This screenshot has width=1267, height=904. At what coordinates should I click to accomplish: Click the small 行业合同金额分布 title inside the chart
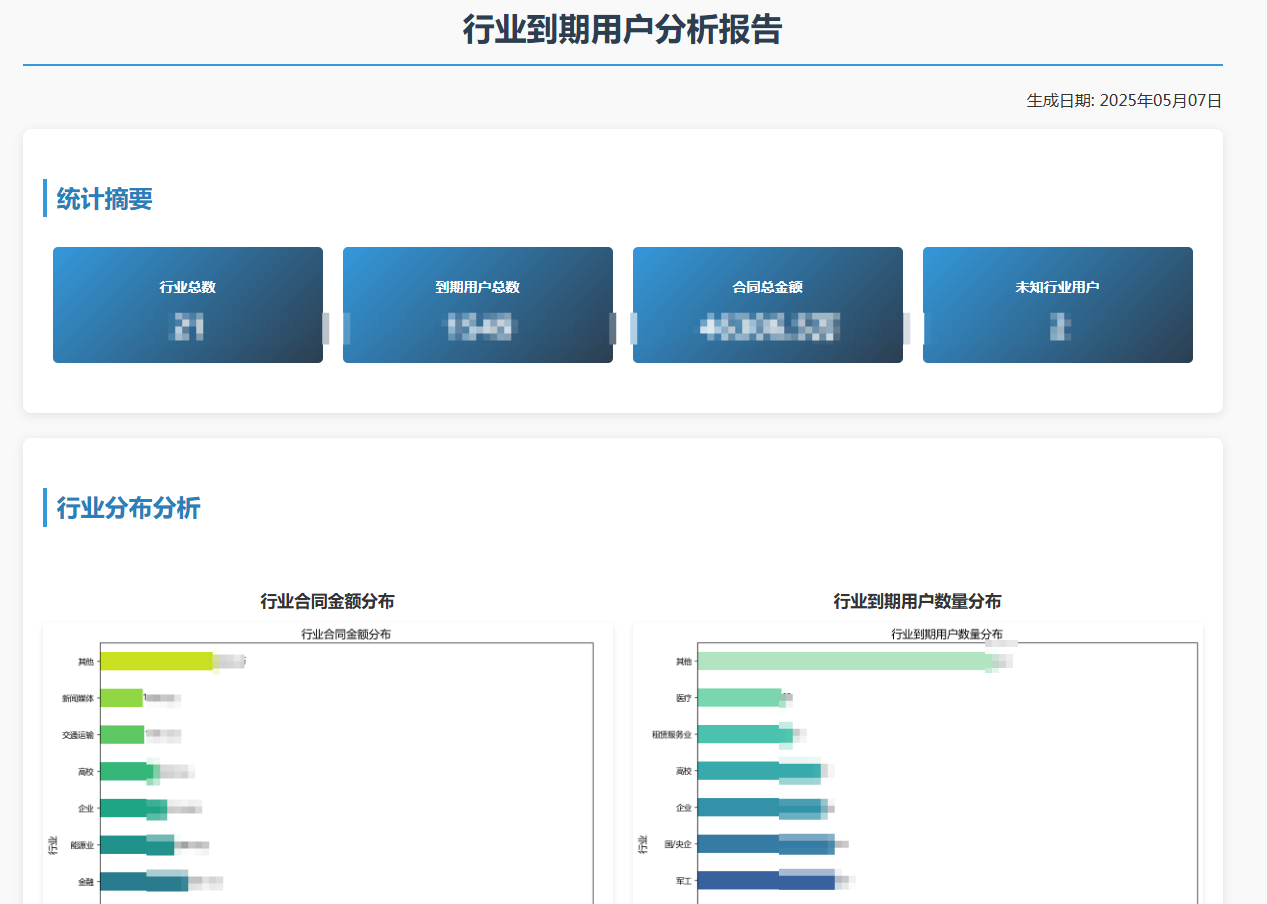tap(346, 634)
